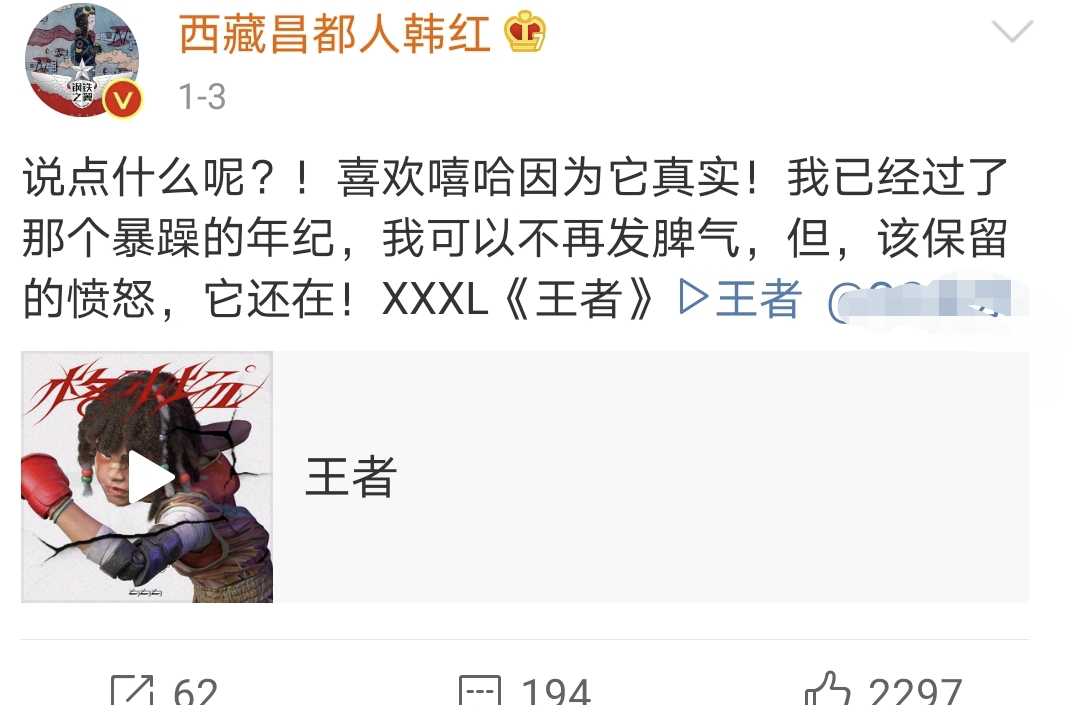Click the repost share icon
1065x705 pixels.
(x=132, y=690)
